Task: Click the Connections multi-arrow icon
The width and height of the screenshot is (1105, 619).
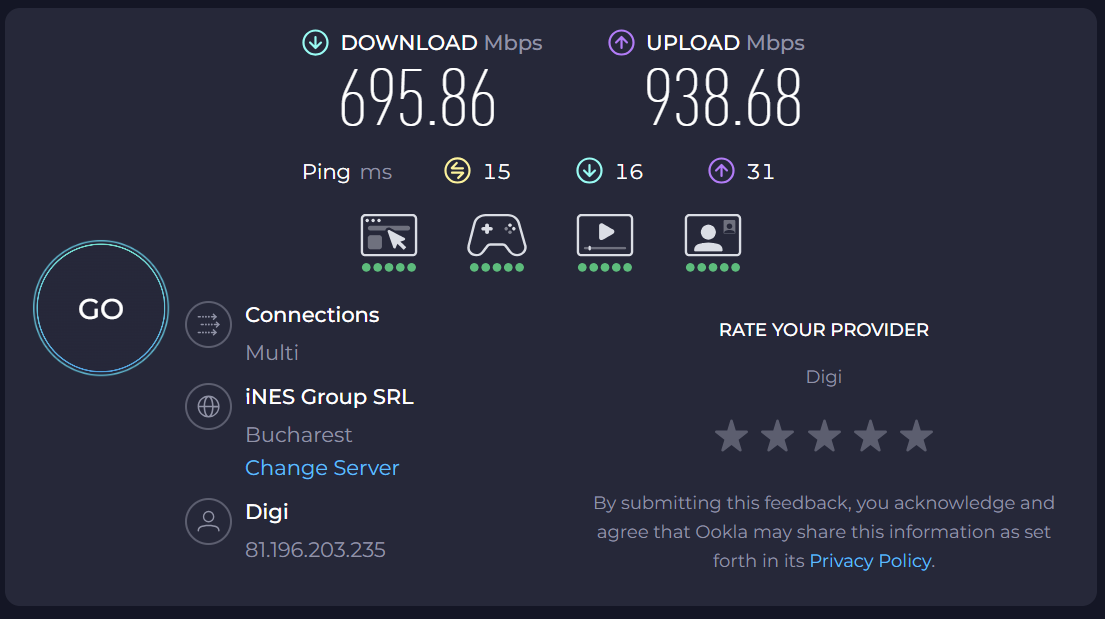Action: click(208, 325)
